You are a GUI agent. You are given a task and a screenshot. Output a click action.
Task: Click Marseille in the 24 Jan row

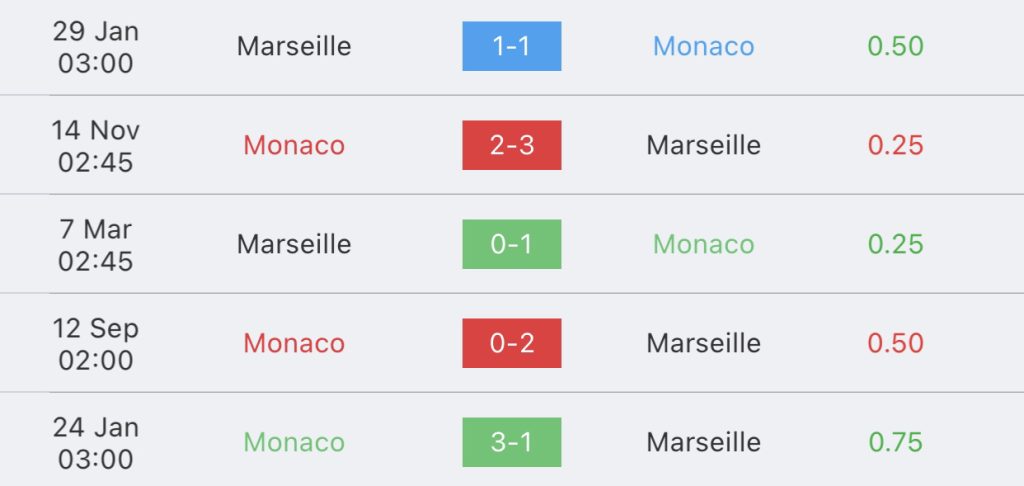click(703, 442)
